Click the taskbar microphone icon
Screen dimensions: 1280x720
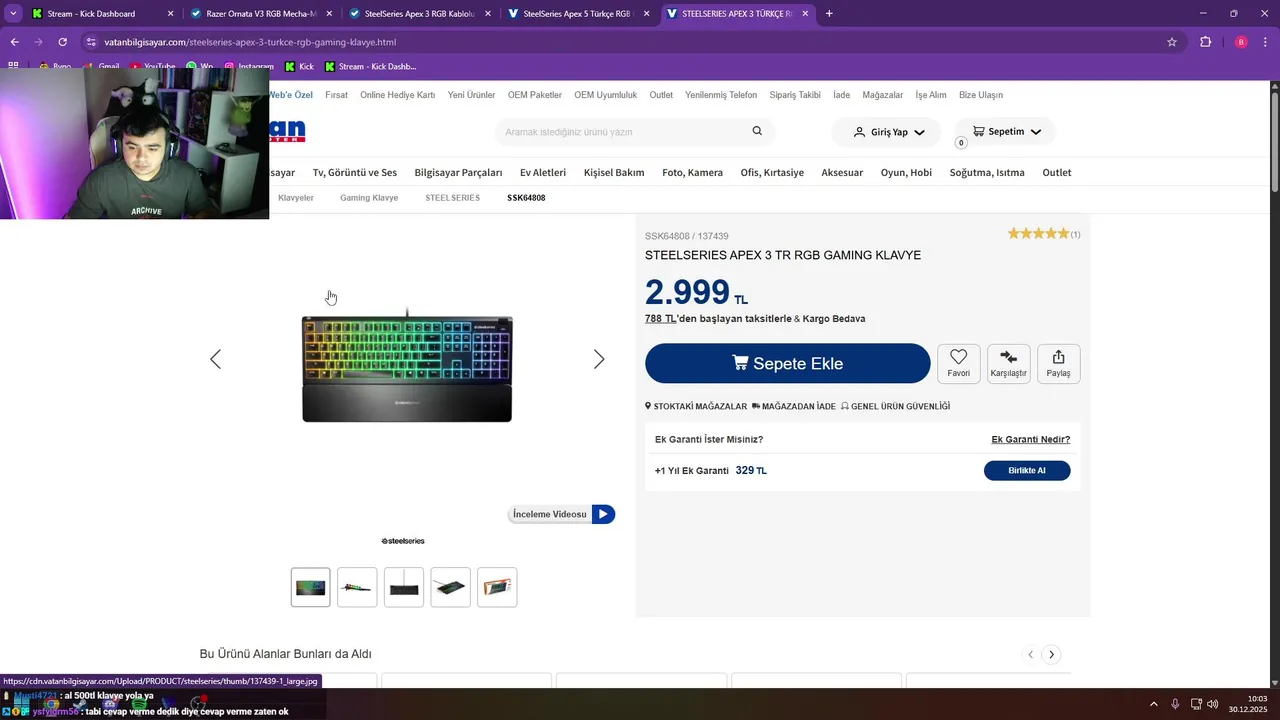(1175, 704)
